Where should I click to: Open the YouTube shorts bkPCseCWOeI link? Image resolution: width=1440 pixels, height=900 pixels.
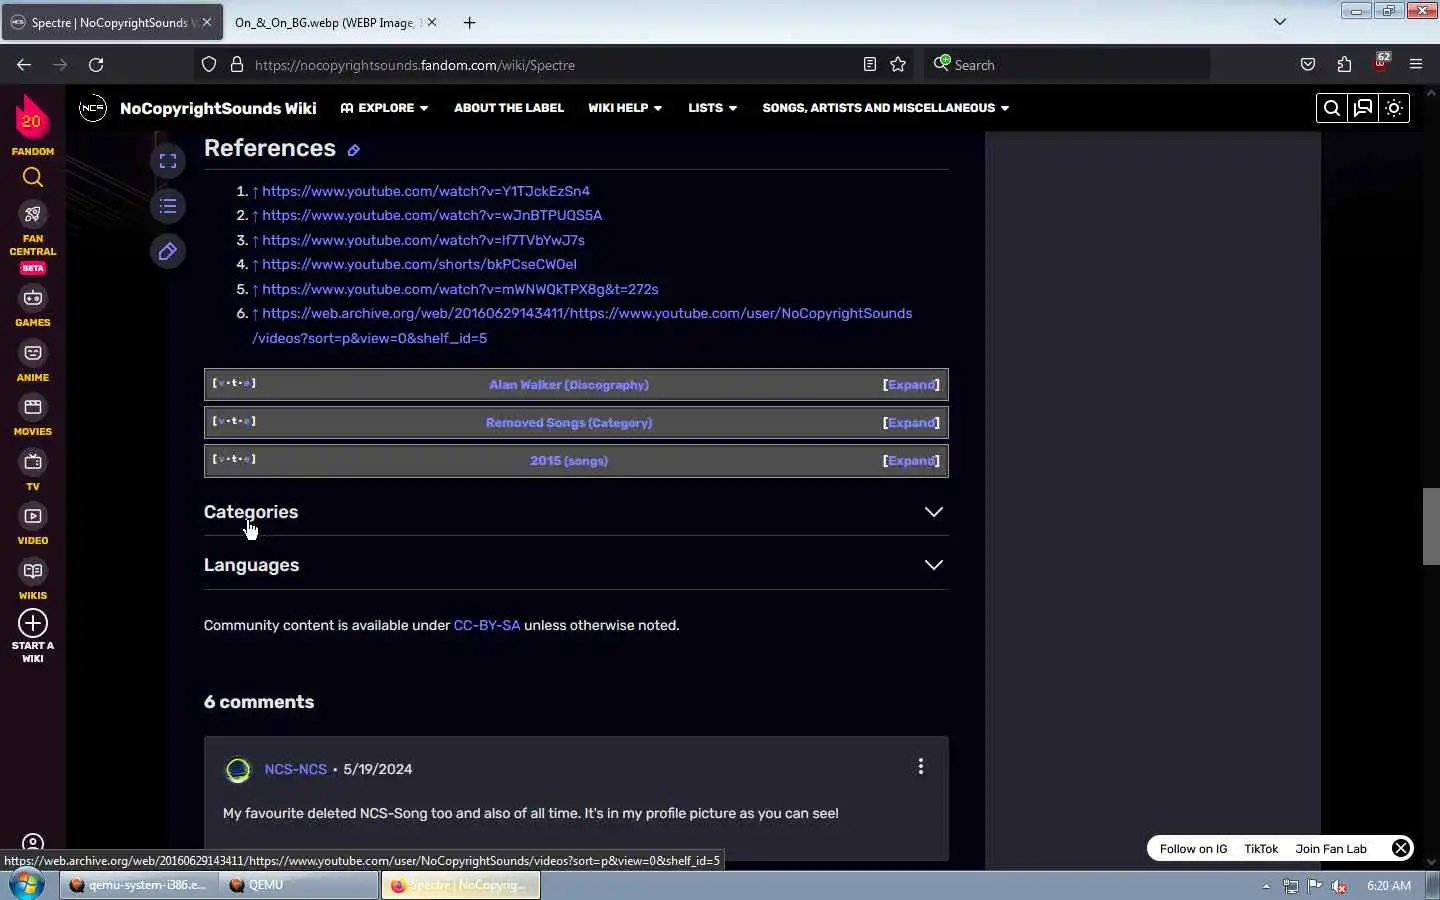click(419, 264)
